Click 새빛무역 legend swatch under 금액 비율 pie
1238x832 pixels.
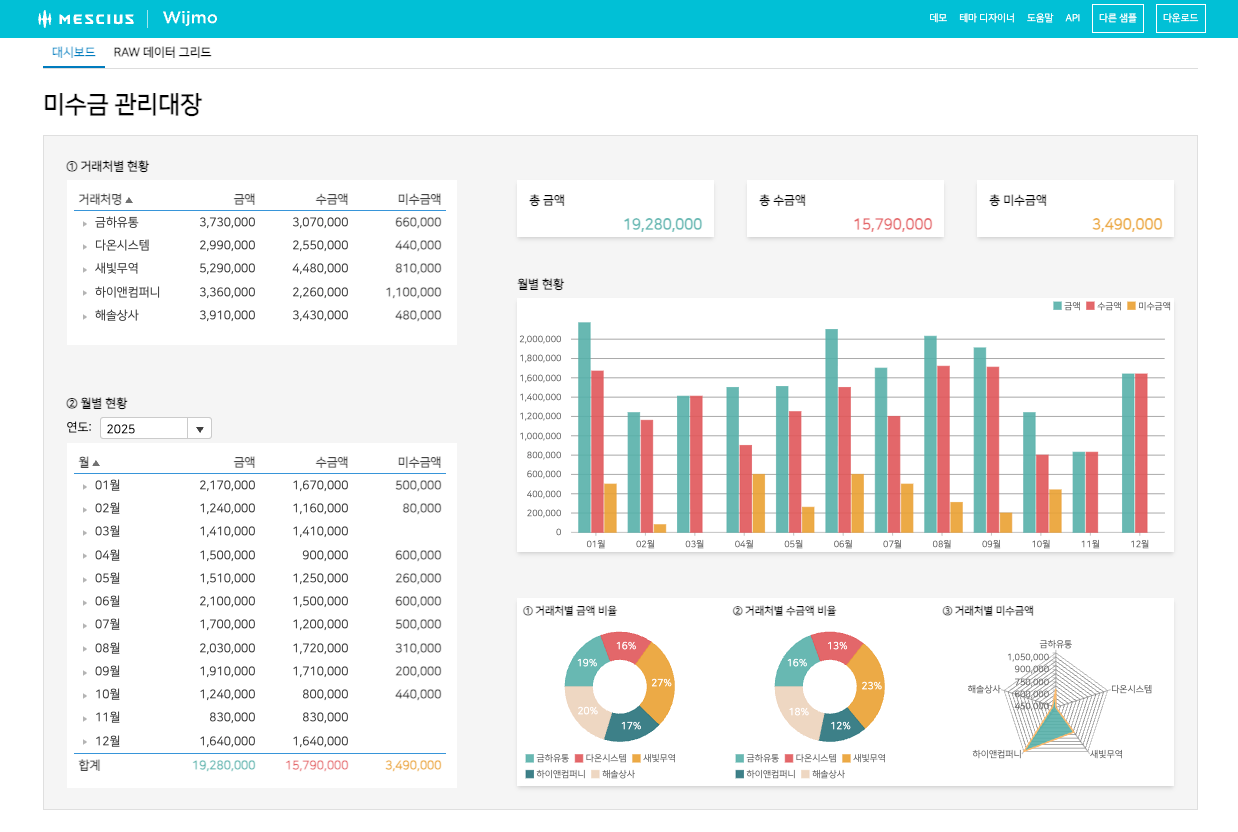(x=637, y=758)
